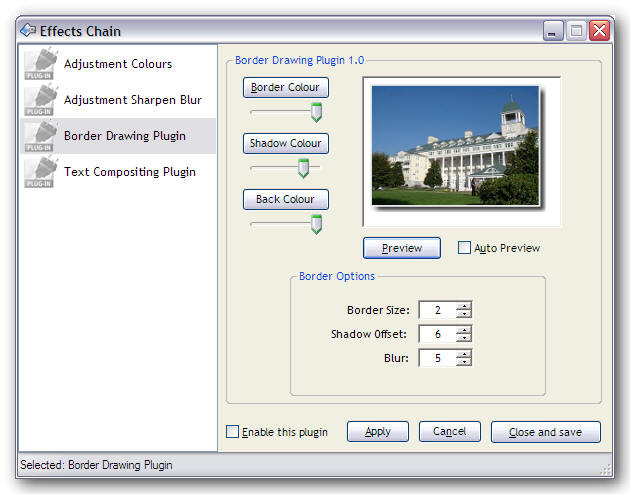630x494 pixels.
Task: Click the Border Size value field
Action: point(438,310)
